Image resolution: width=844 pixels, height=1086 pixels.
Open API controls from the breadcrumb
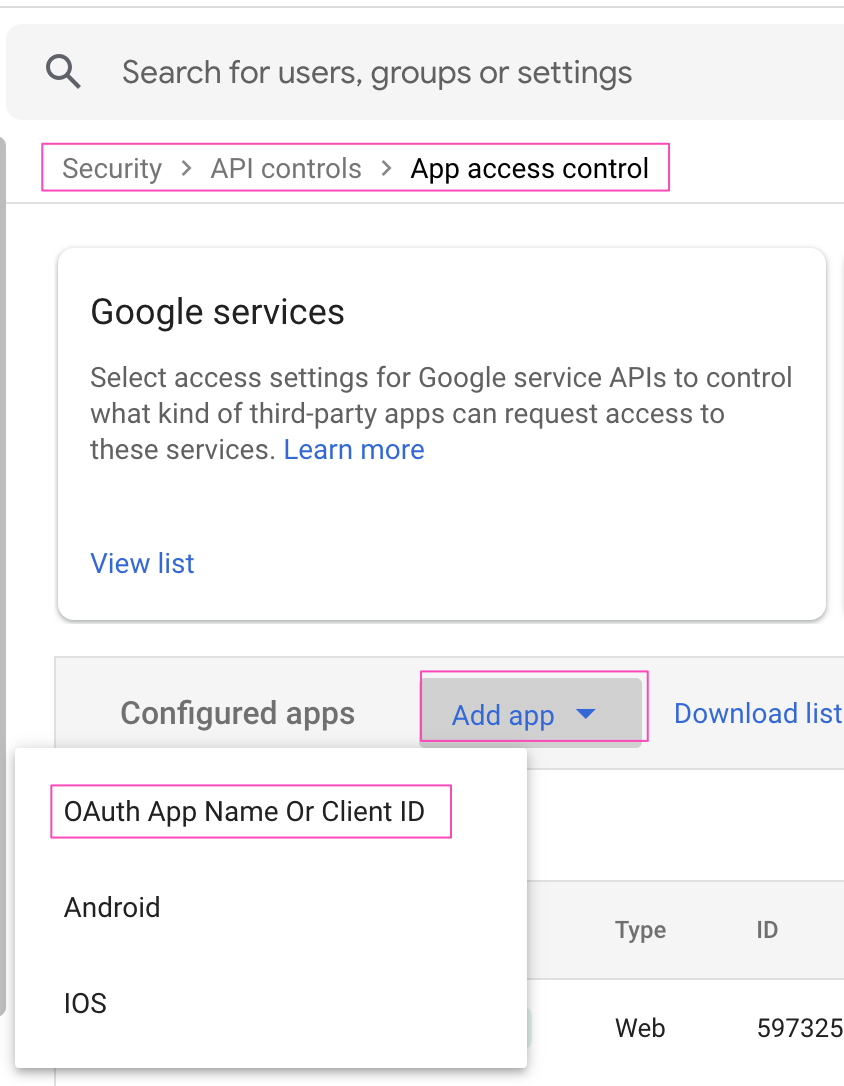click(x=285, y=168)
